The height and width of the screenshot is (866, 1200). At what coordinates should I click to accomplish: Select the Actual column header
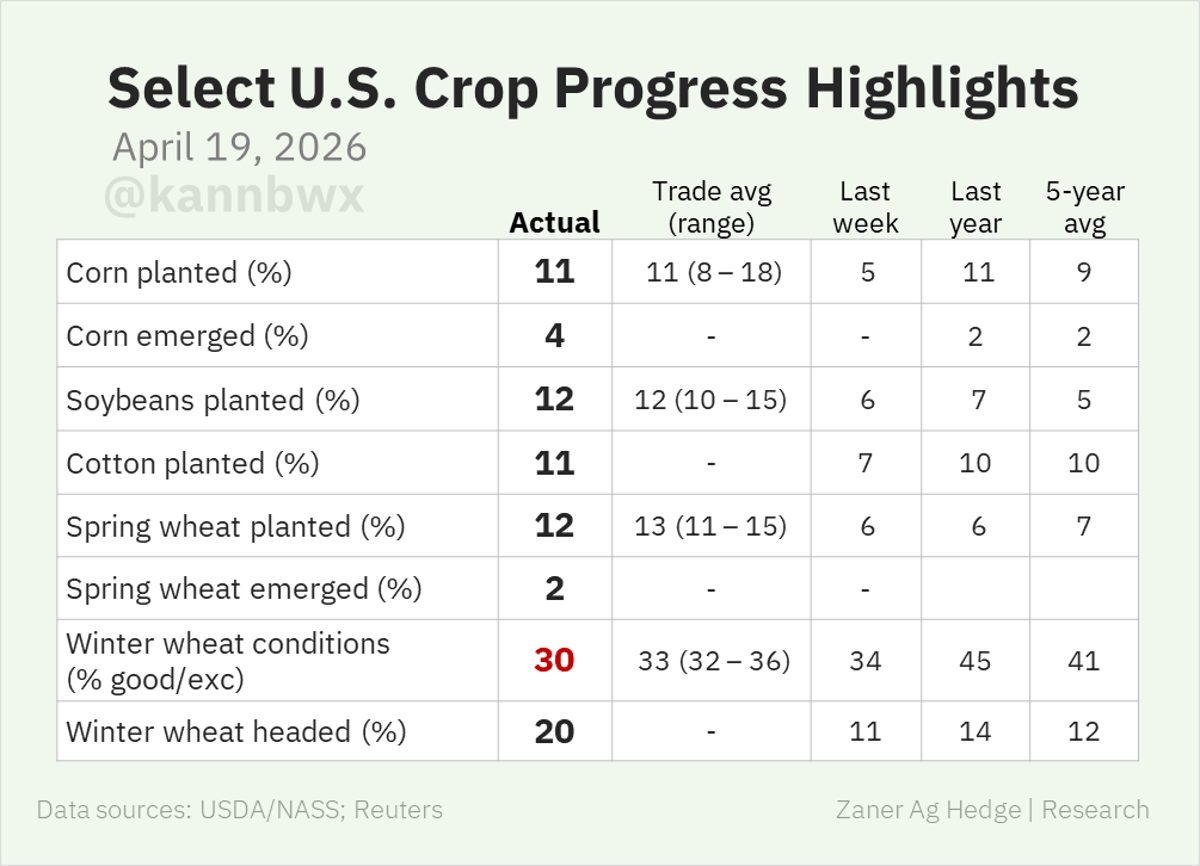pyautogui.click(x=554, y=222)
